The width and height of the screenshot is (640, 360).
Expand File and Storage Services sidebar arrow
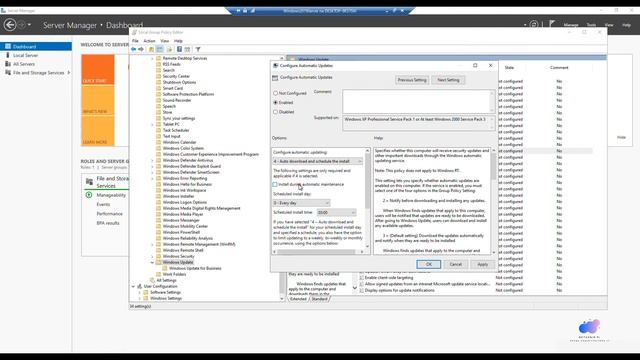(69, 73)
